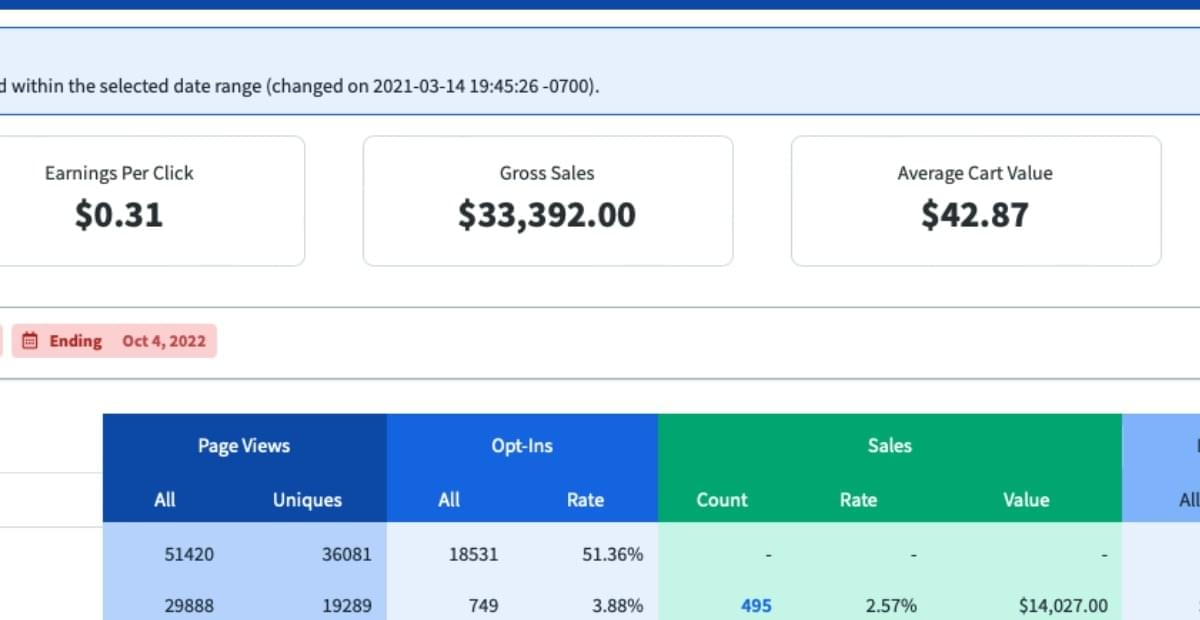Click the All column header under Page Views

[165, 500]
